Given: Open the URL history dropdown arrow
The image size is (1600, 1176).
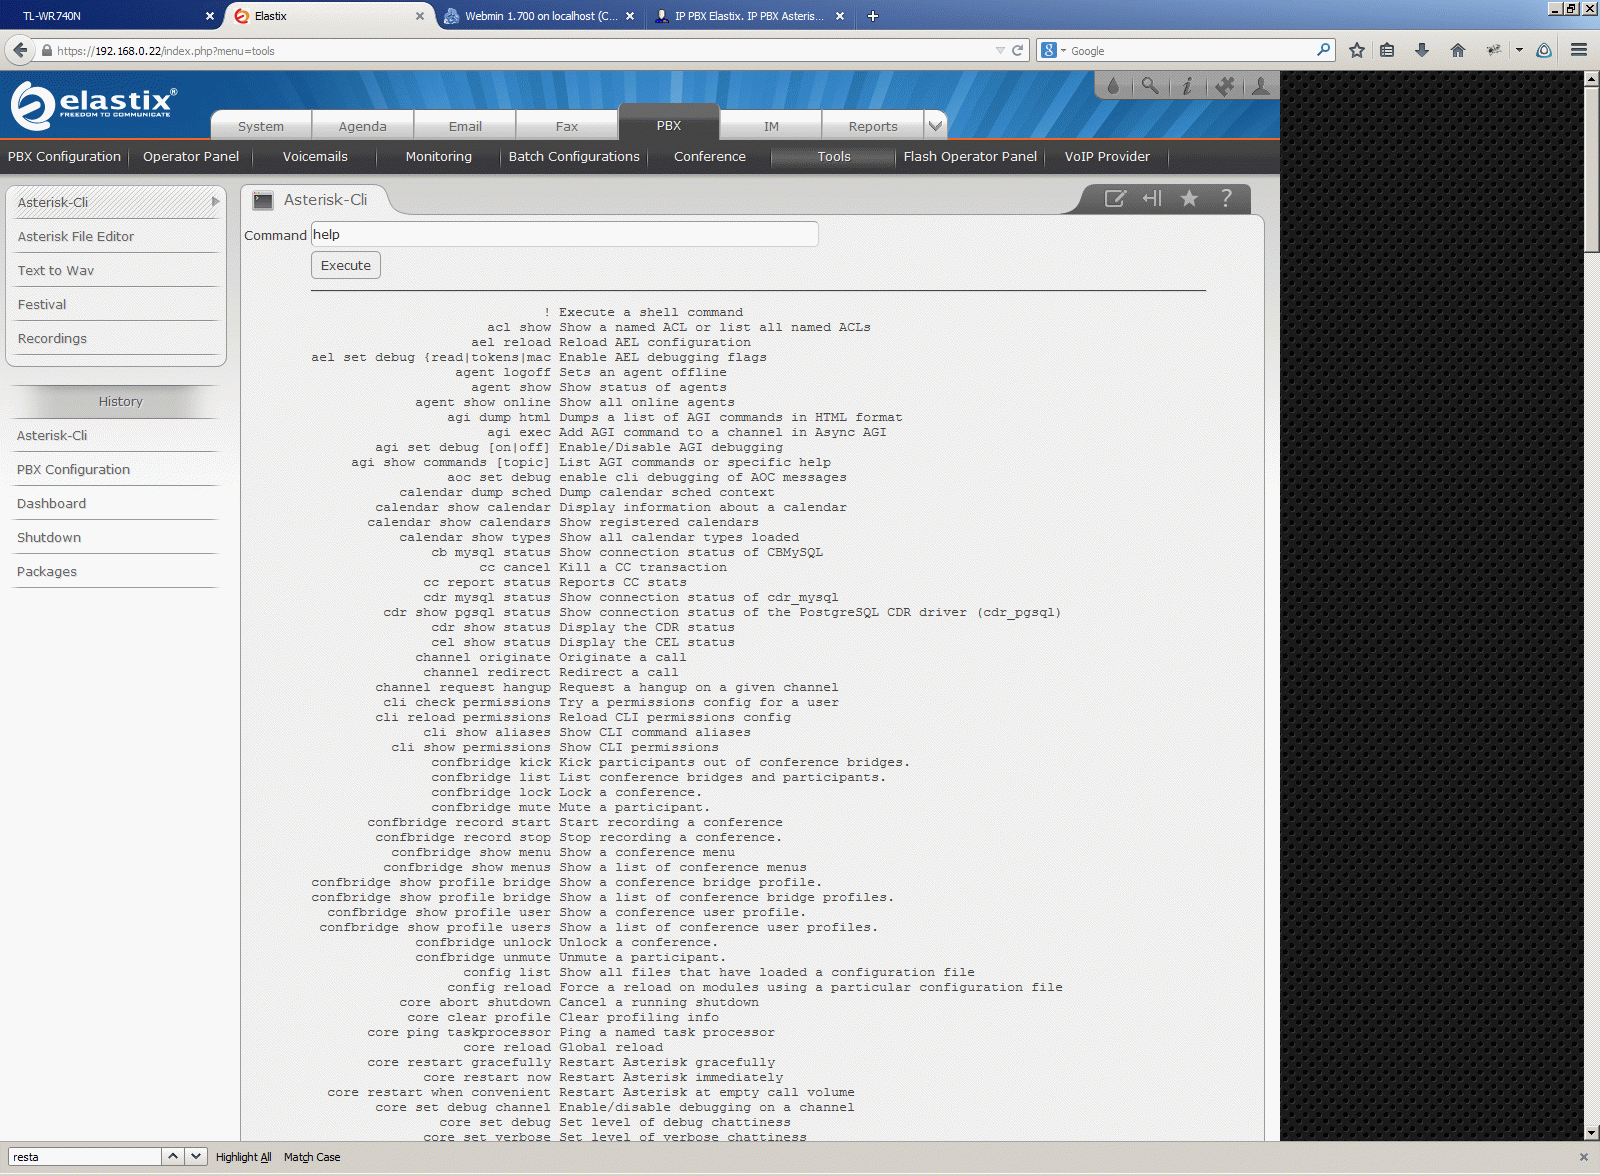Looking at the screenshot, I should click(x=1000, y=50).
